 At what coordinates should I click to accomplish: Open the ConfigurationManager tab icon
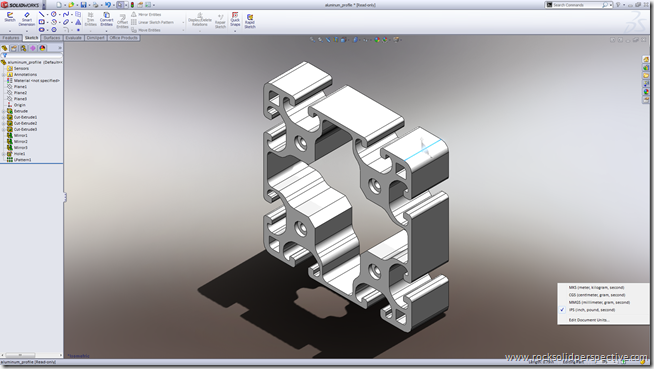[23, 48]
